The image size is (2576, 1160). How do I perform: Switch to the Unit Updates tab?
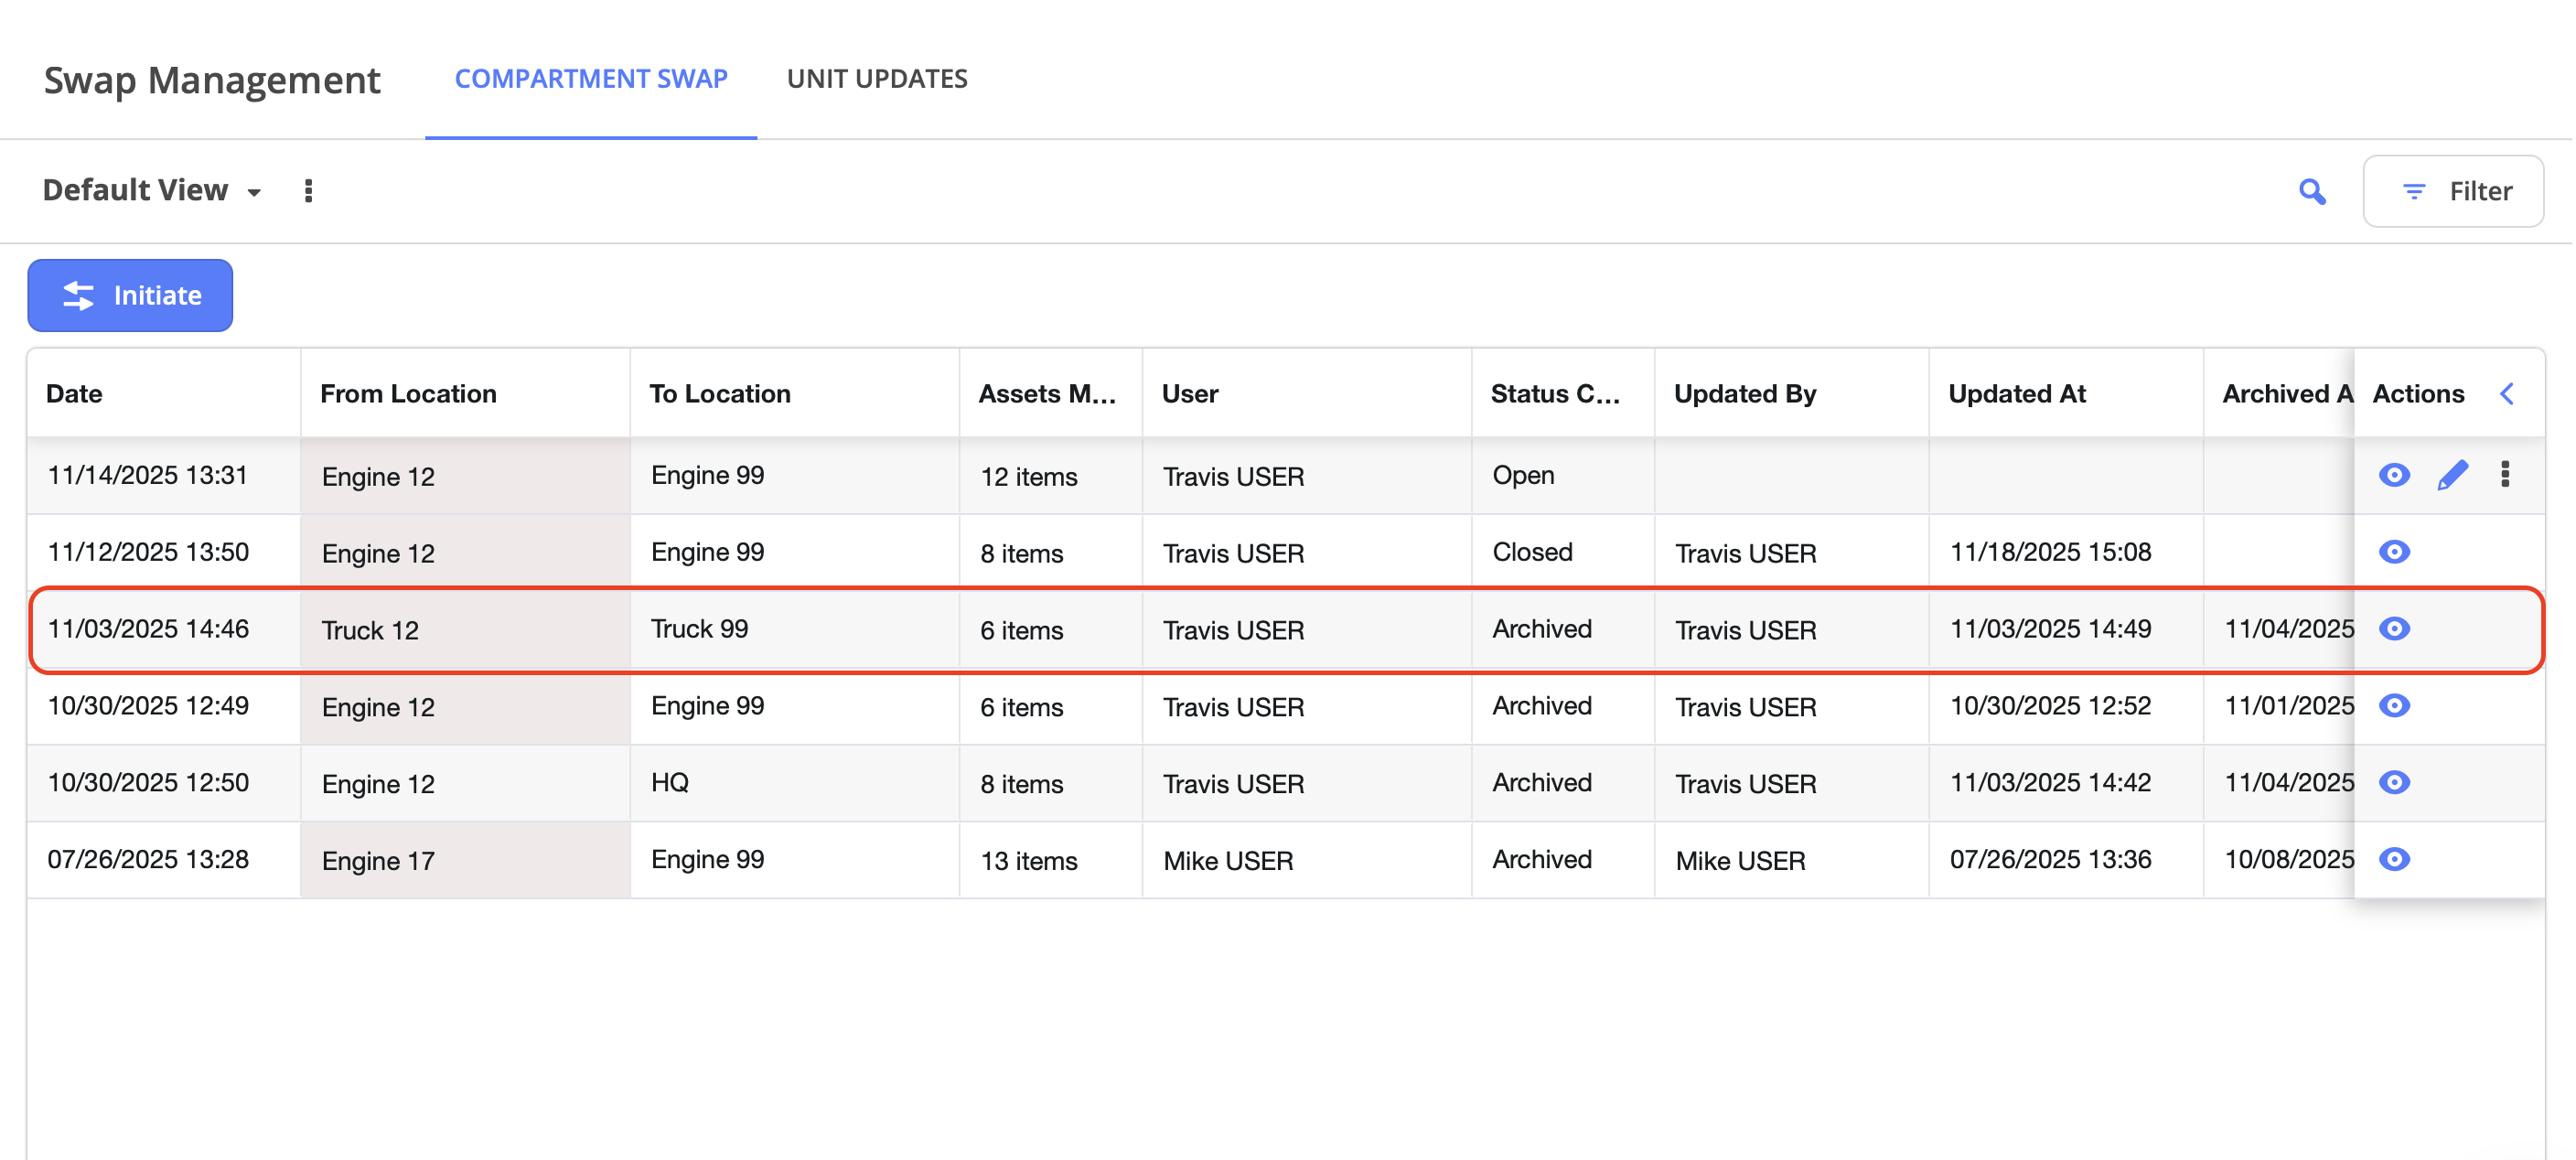(876, 79)
